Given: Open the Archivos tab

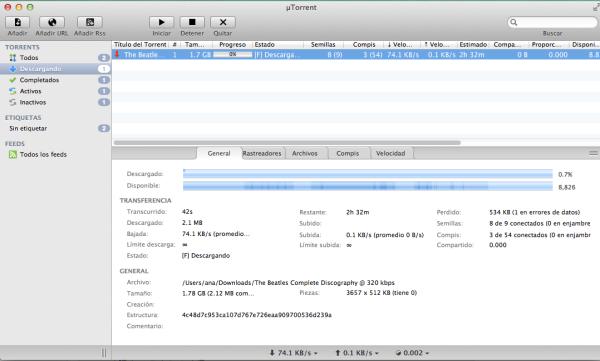Looking at the screenshot, I should (x=305, y=153).
